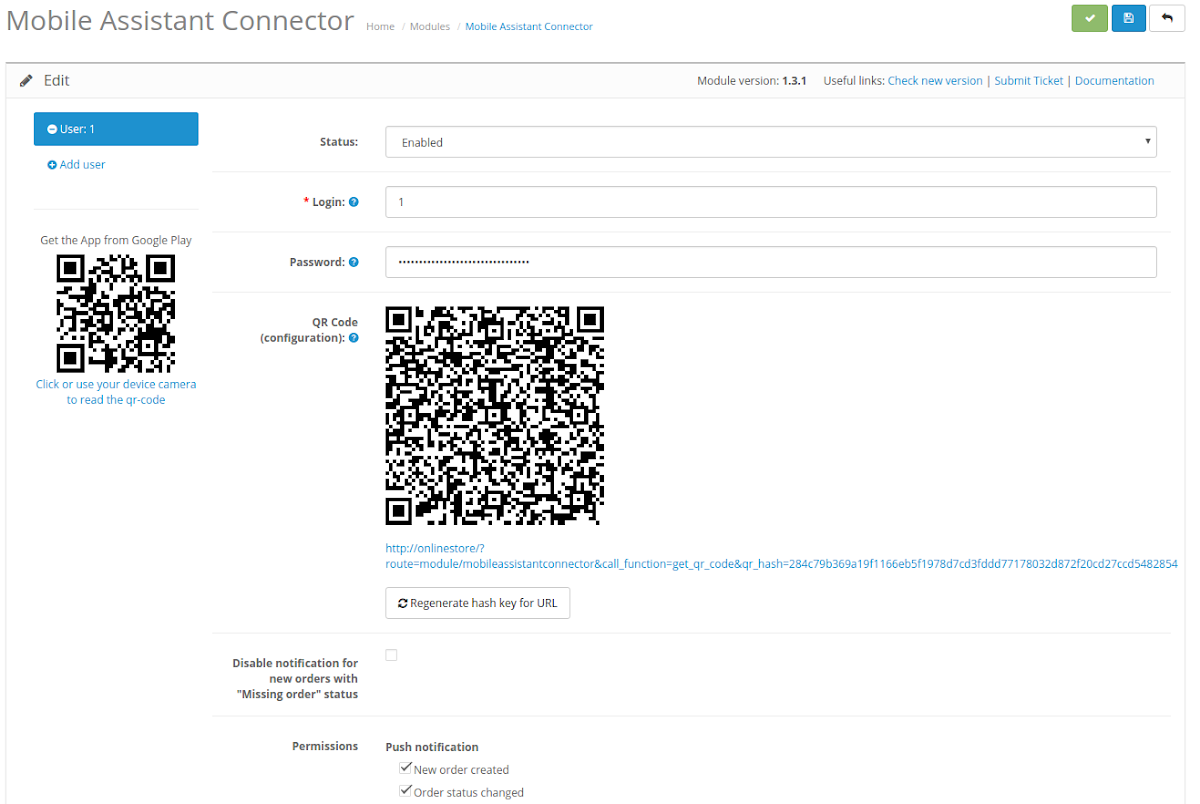
Task: Click the help icon beside Password
Action: pyautogui.click(x=353, y=262)
